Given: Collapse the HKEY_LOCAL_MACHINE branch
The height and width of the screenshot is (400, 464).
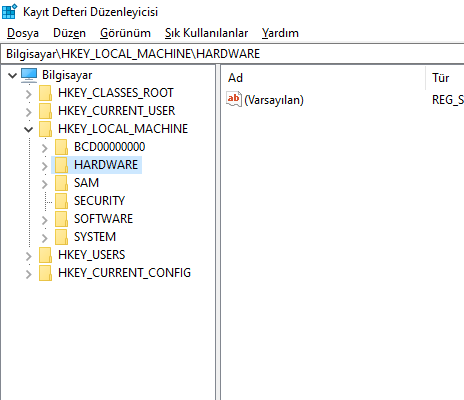Looking at the screenshot, I should tap(29, 129).
